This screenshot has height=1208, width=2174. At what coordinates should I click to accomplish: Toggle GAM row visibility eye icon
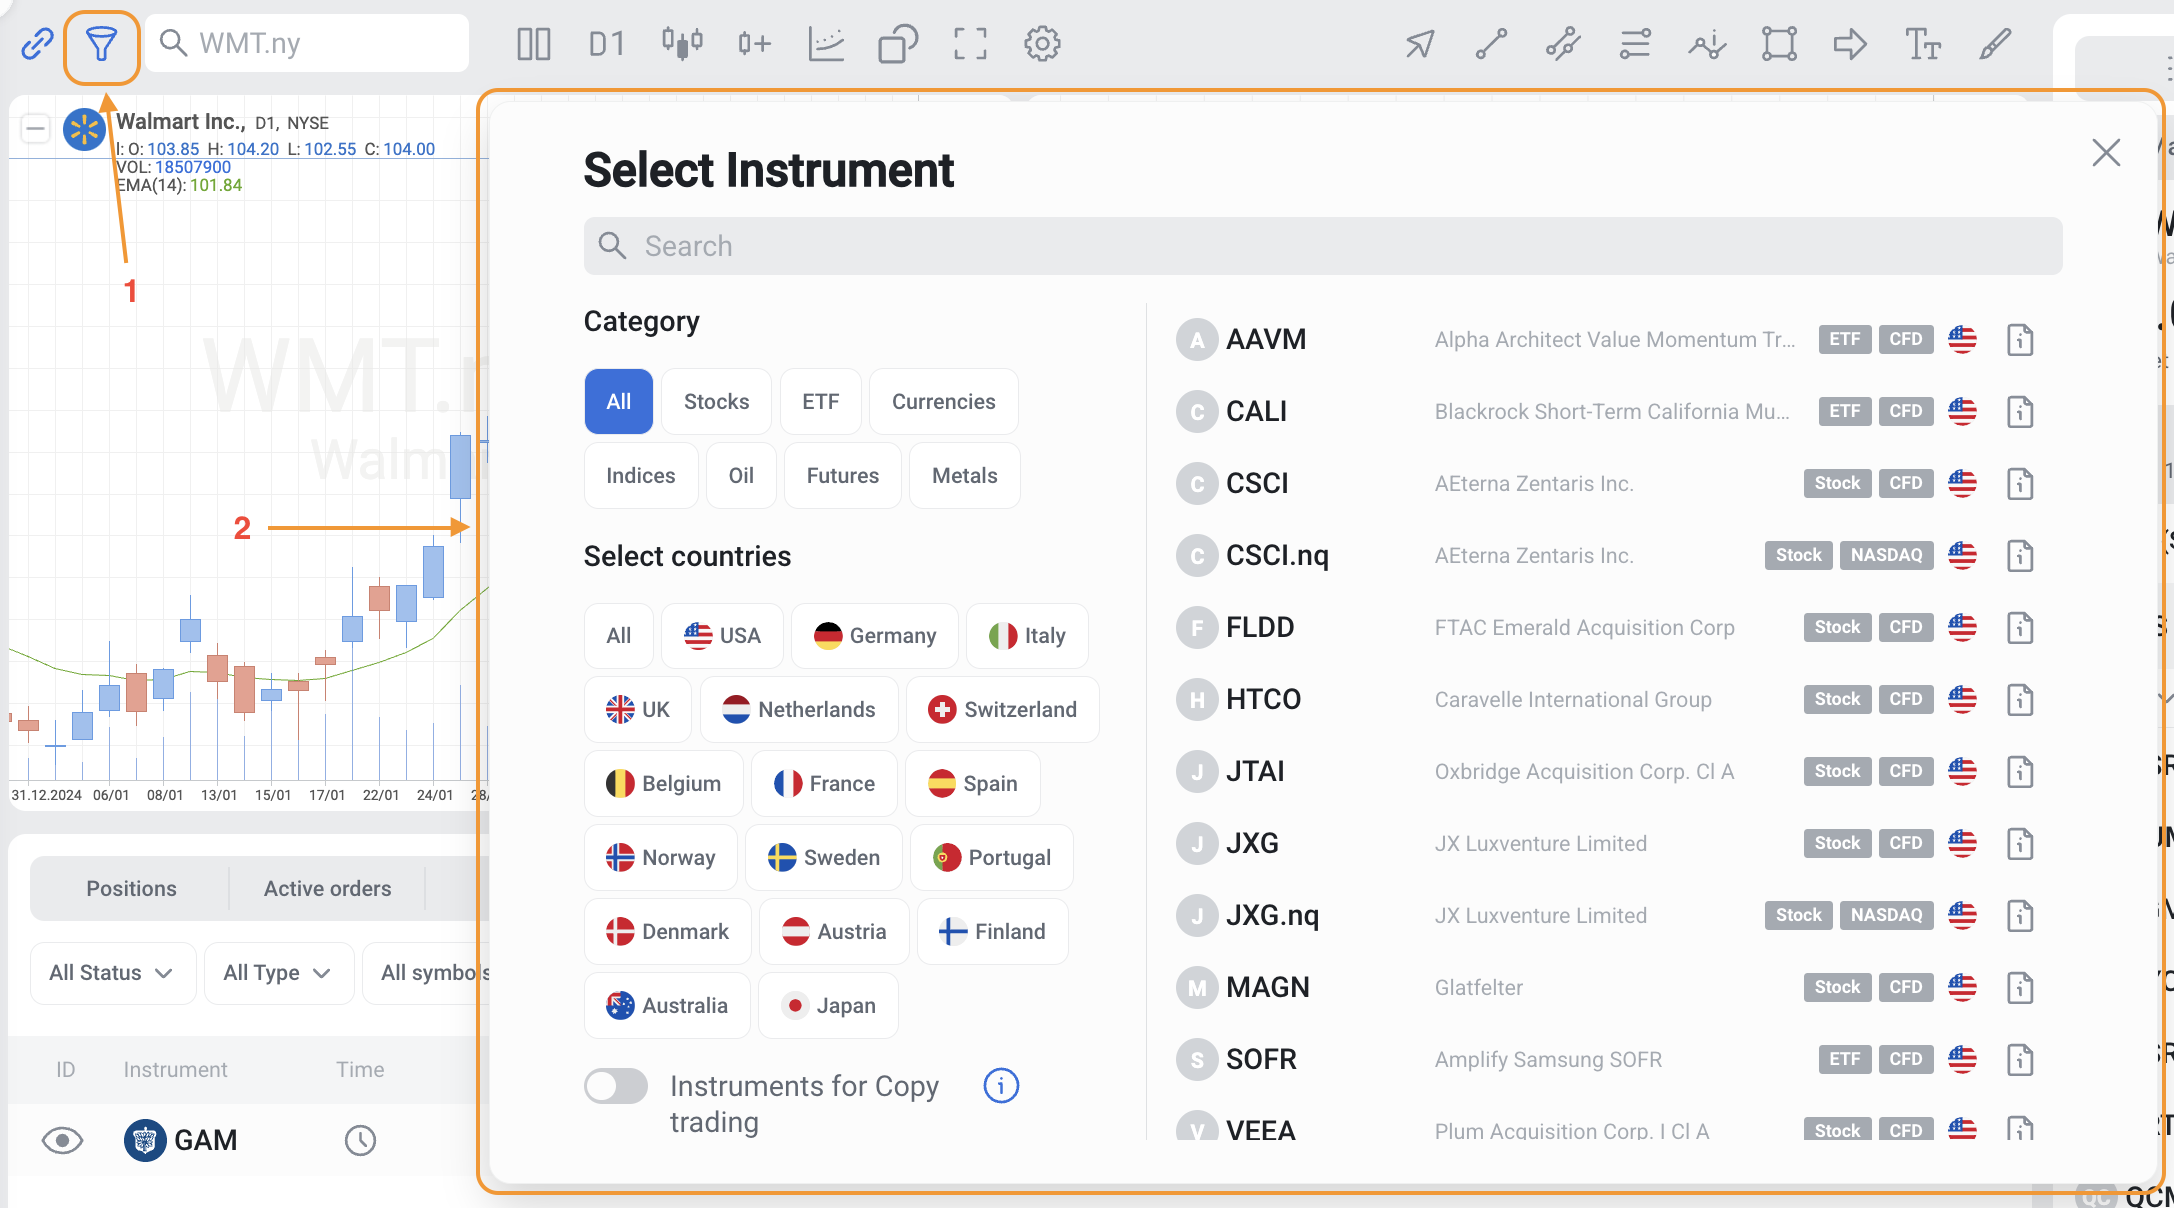click(62, 1140)
